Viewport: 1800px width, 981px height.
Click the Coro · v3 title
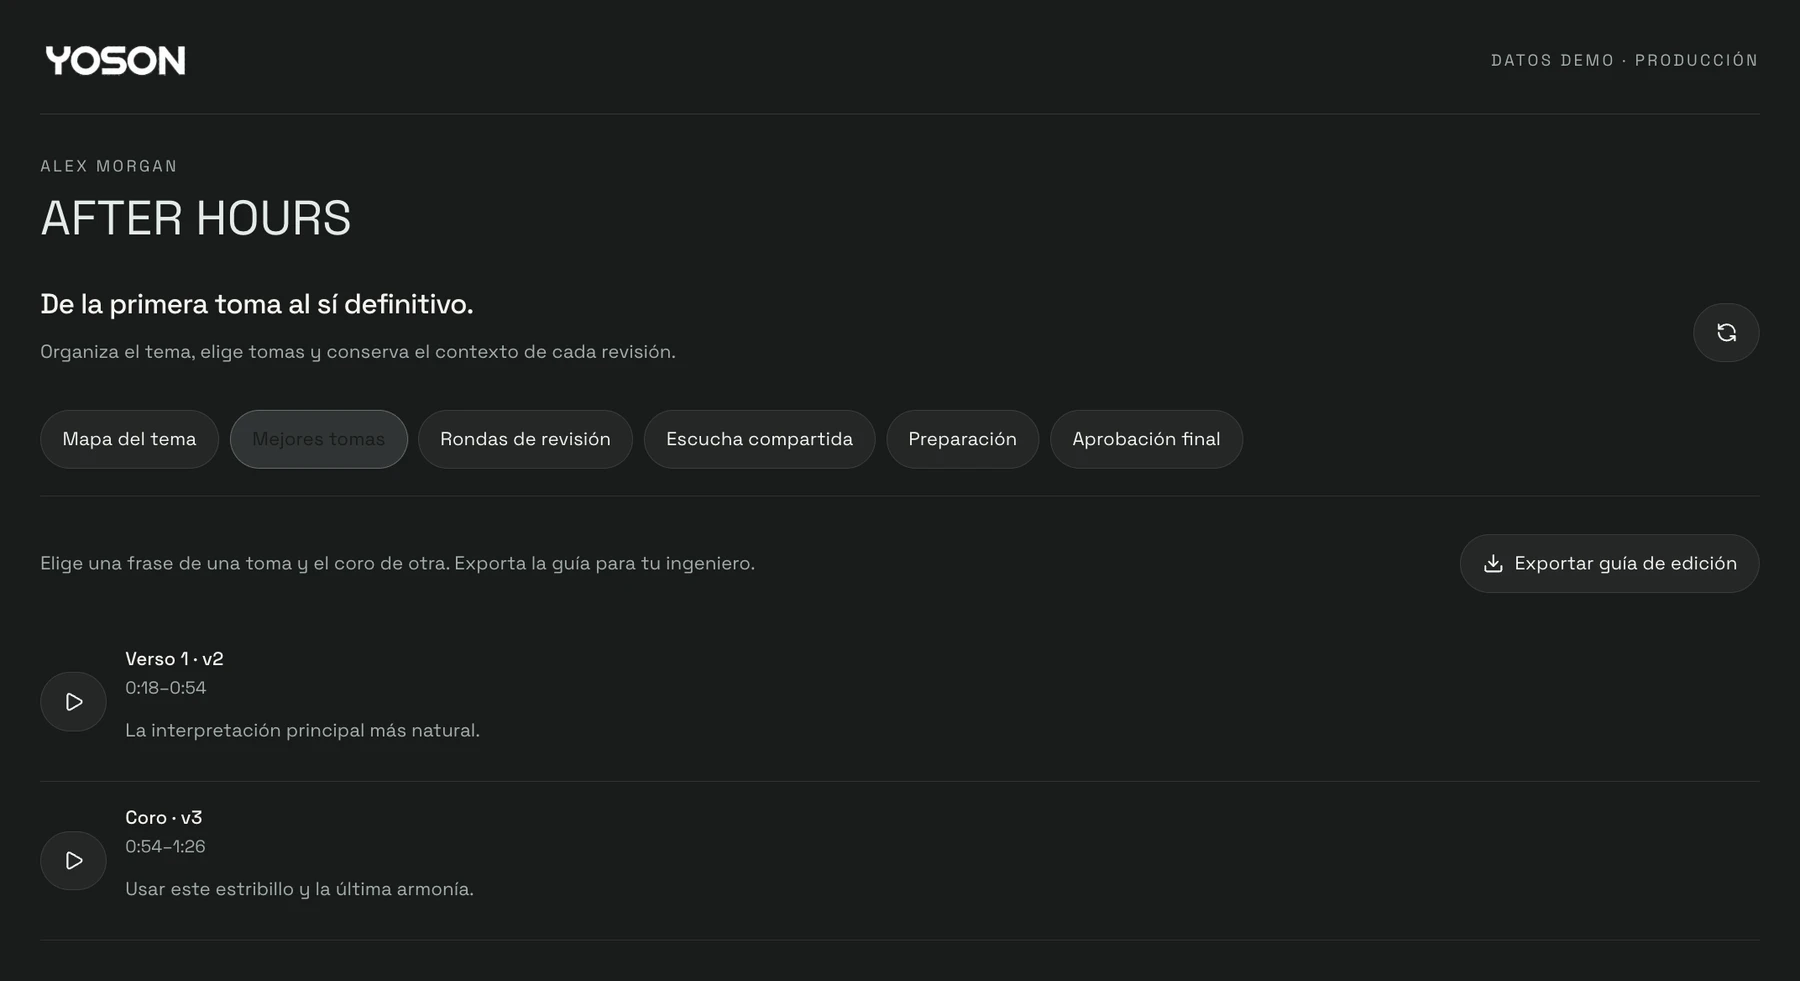click(164, 818)
